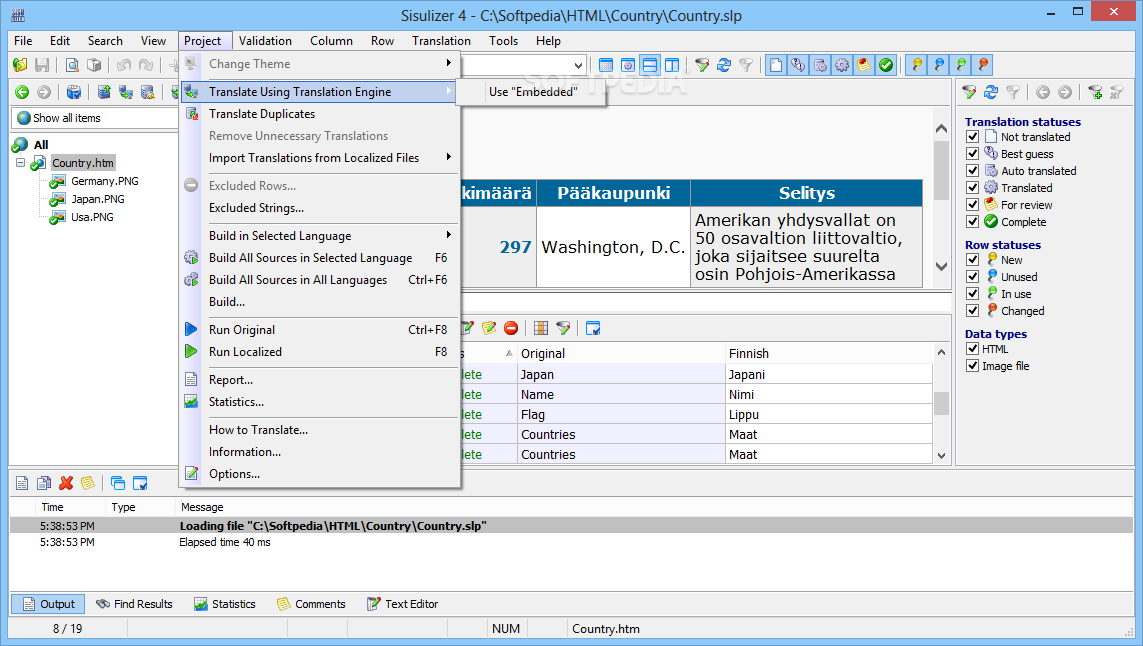Uncheck the Auto translated status checkbox
Screen dimensions: 1143x646
pyautogui.click(x=972, y=170)
